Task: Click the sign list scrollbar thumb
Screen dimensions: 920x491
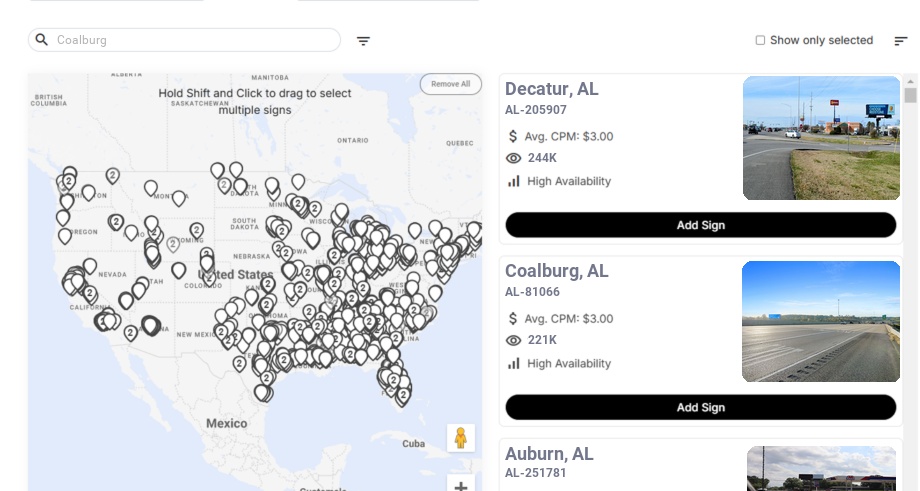Action: click(x=910, y=95)
